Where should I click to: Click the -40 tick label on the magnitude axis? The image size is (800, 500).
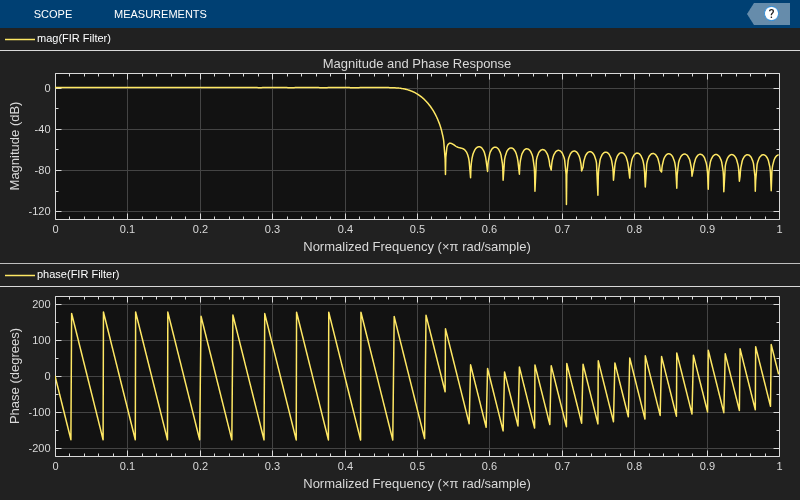(43, 130)
